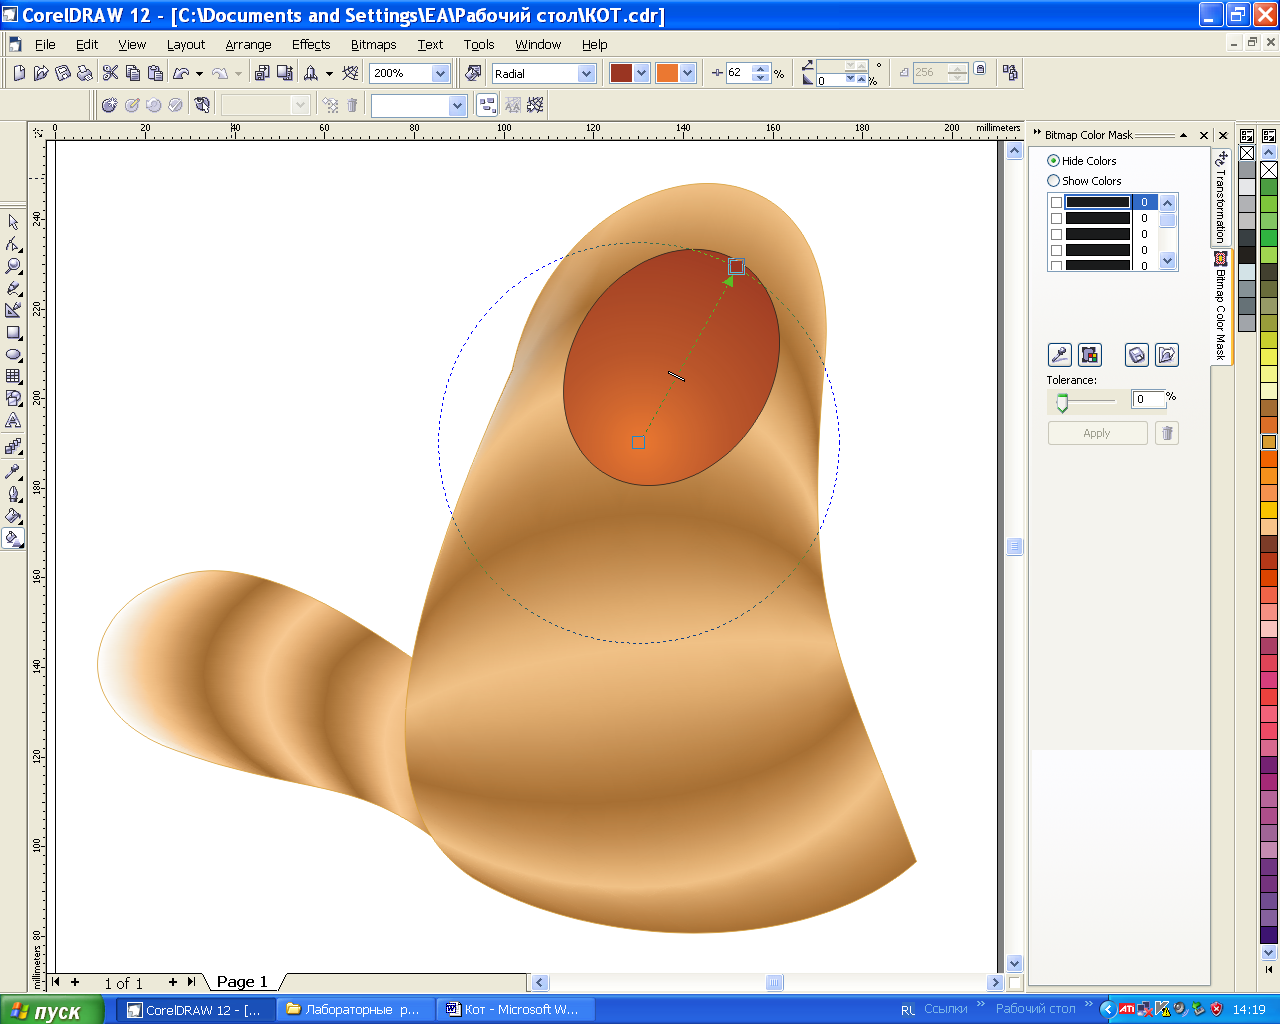The width and height of the screenshot is (1280, 1024).
Task: Click the пуск Start button
Action: click(x=52, y=1010)
